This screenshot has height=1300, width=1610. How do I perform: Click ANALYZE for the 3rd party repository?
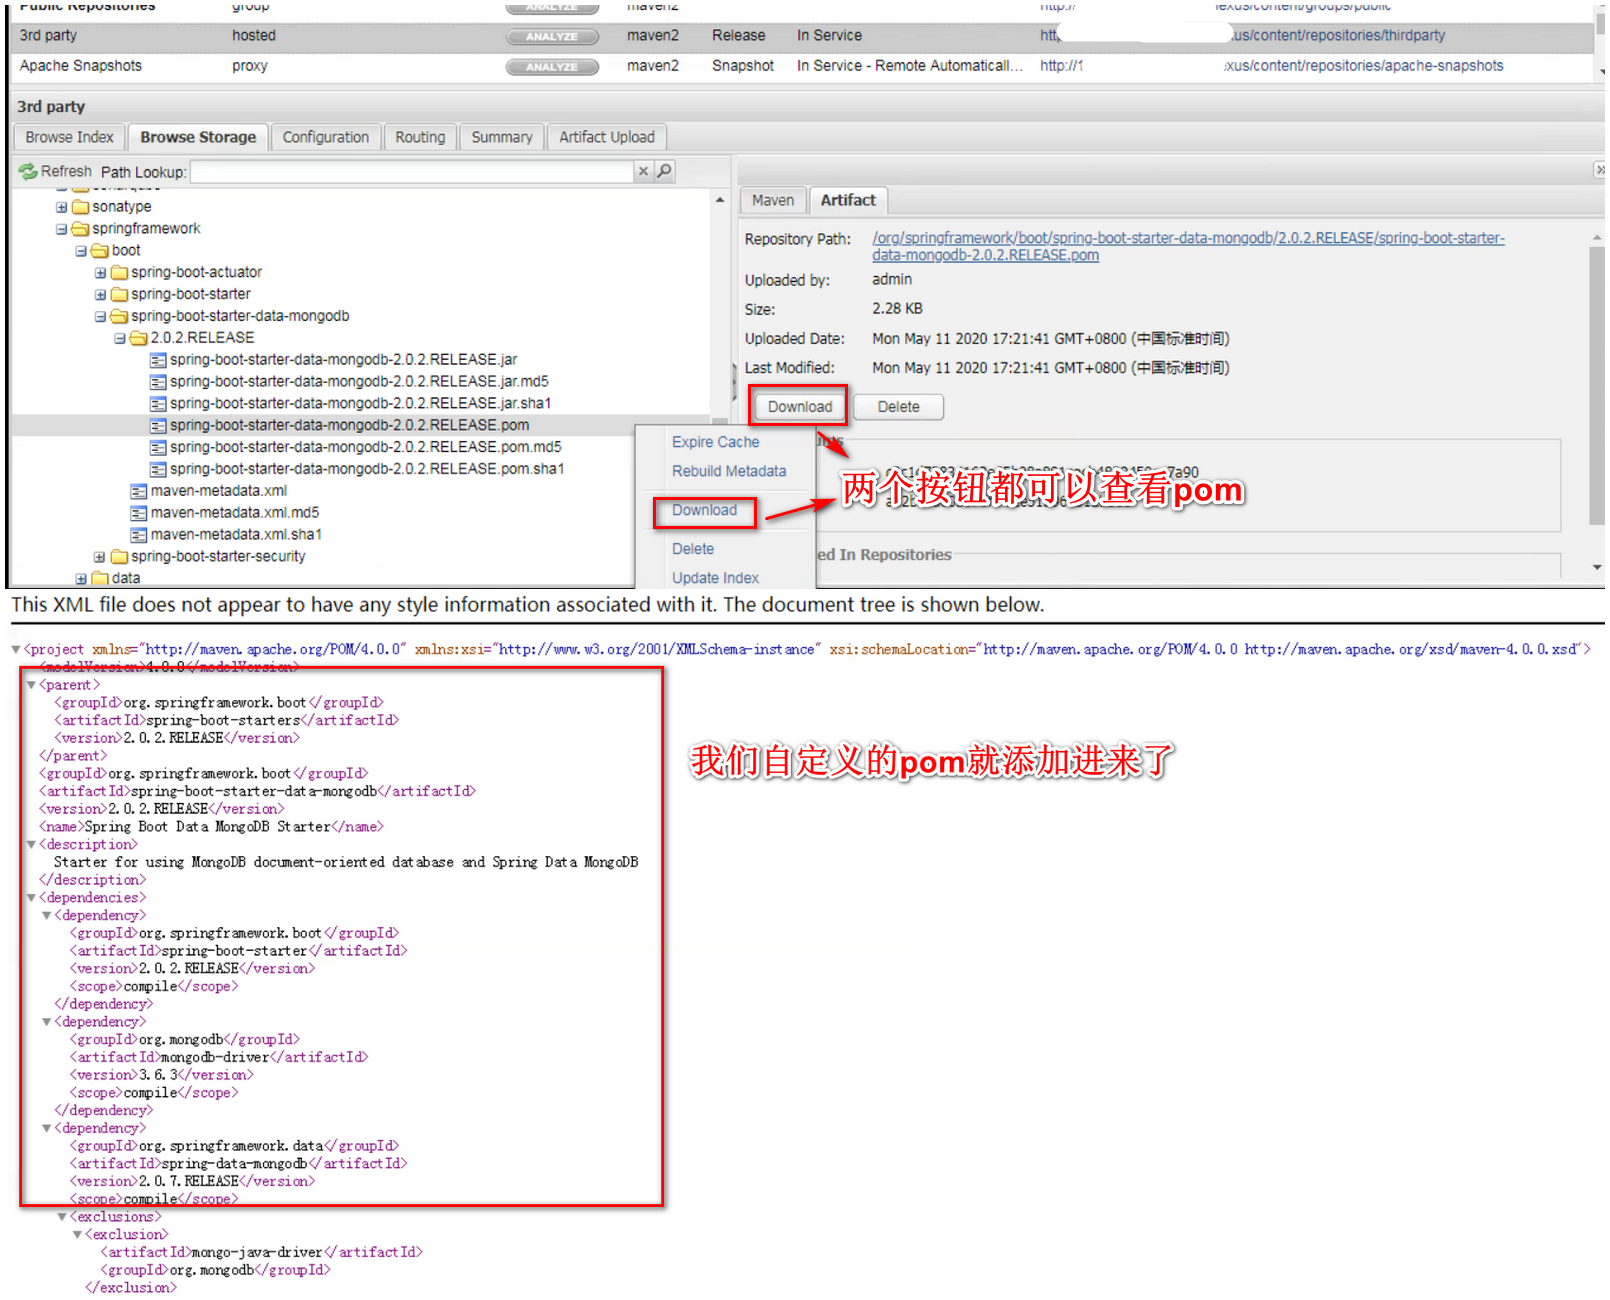(551, 36)
